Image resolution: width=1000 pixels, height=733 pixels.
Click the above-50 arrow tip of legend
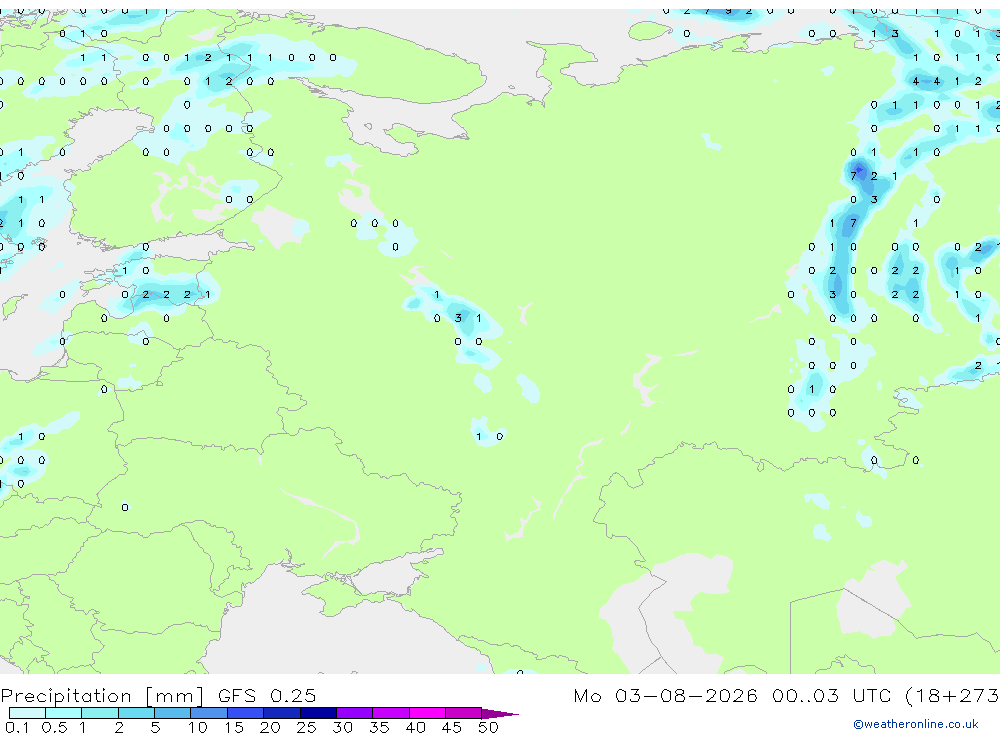click(x=500, y=714)
